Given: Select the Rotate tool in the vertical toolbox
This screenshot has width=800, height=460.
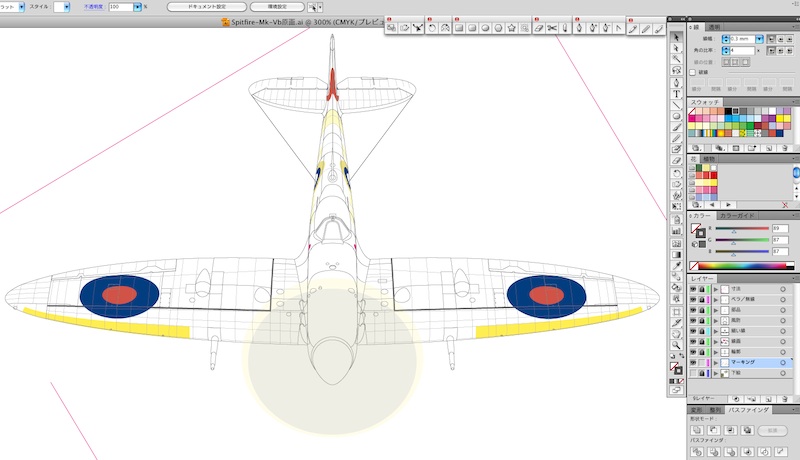Looking at the screenshot, I should [677, 173].
